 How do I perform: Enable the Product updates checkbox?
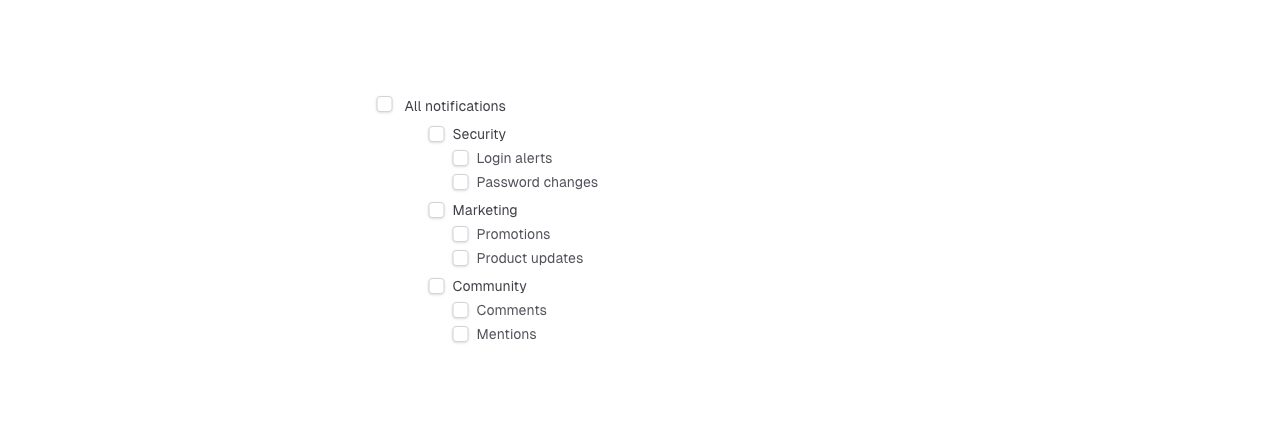(461, 258)
